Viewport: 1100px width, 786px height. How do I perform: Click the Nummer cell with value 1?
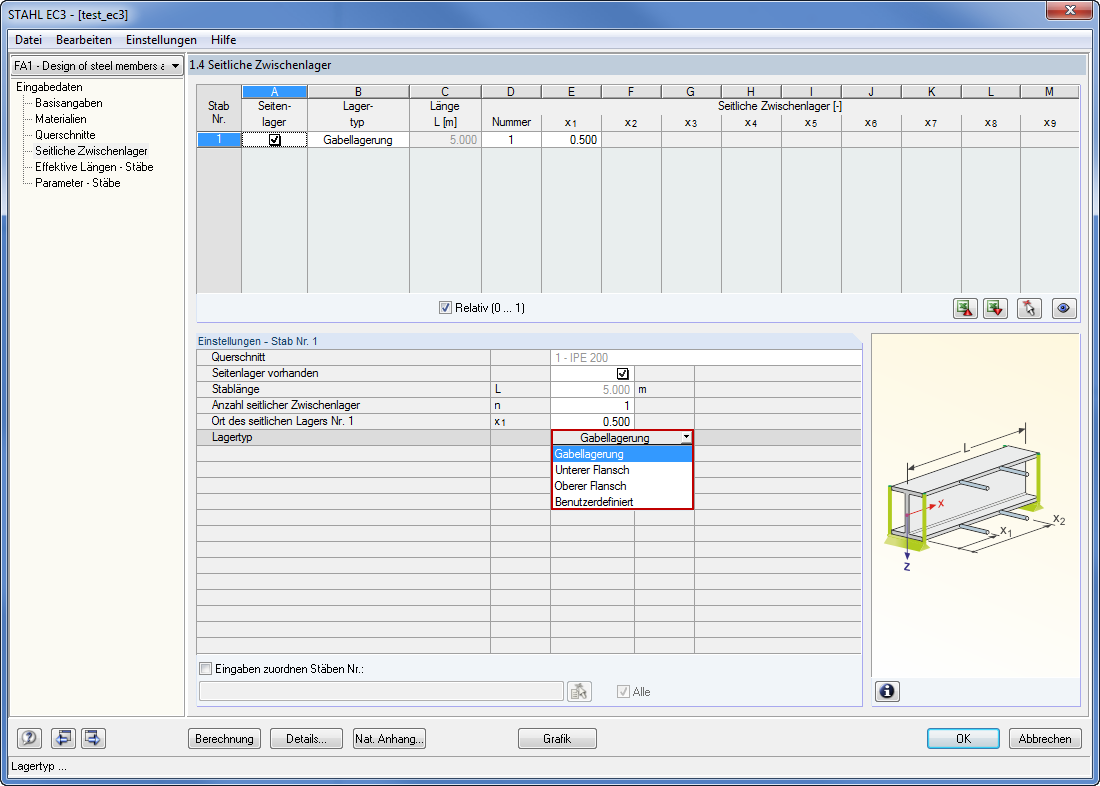[511, 140]
